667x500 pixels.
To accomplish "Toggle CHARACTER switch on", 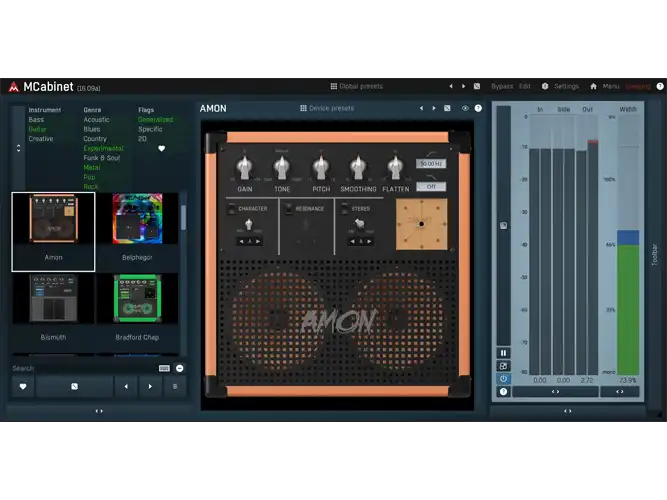I will coord(231,209).
